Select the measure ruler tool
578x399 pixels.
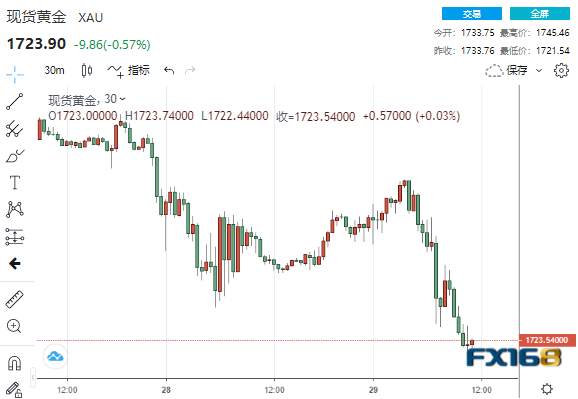point(15,299)
